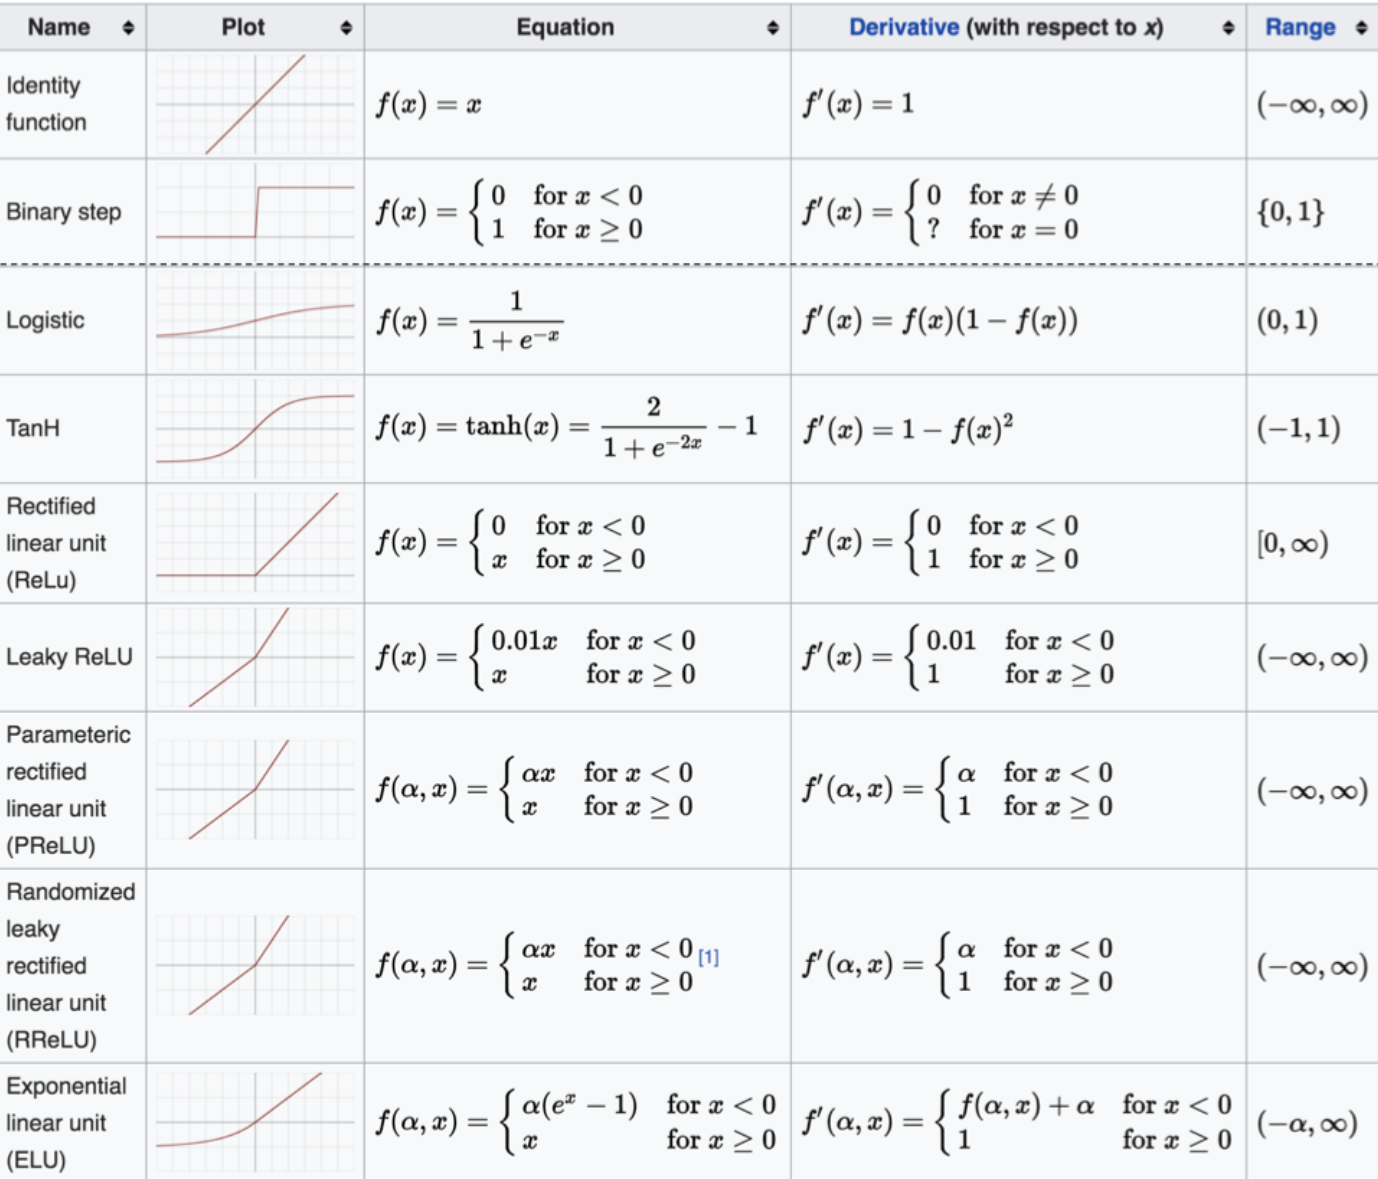Click the Plot column header
The image size is (1378, 1179).
[x=255, y=27]
